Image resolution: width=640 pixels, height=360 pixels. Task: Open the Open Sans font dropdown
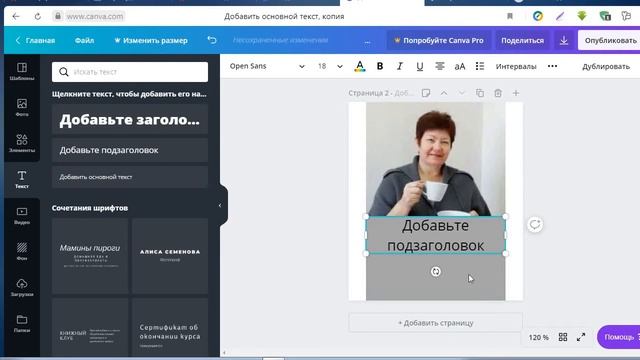click(x=267, y=66)
